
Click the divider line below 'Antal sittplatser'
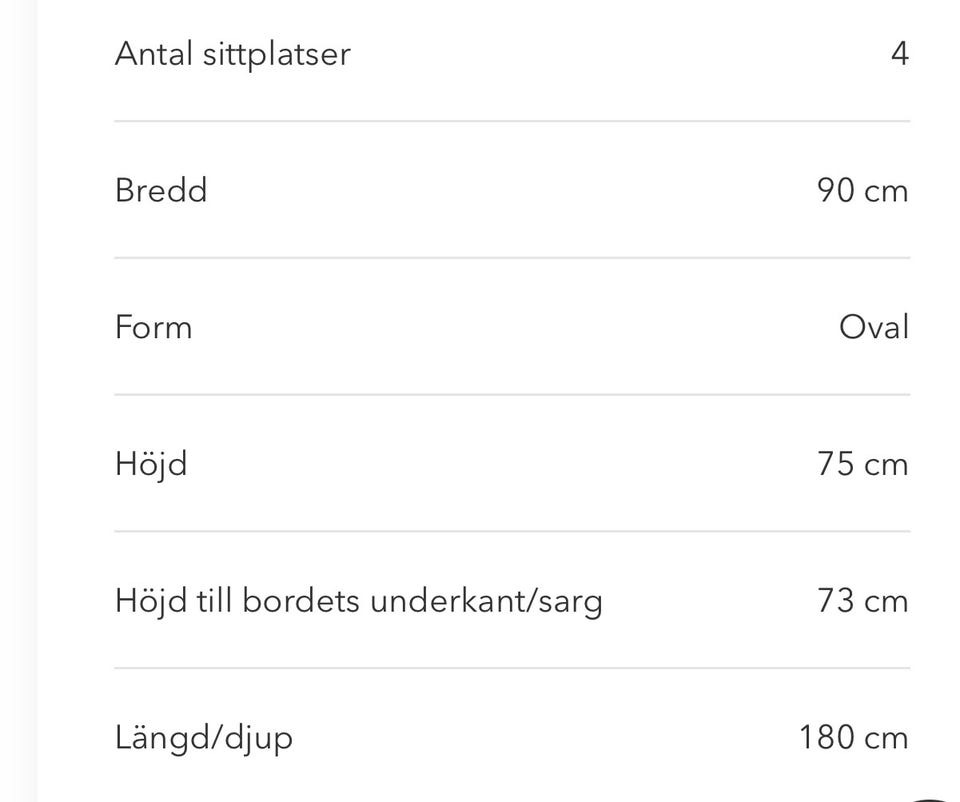512,121
